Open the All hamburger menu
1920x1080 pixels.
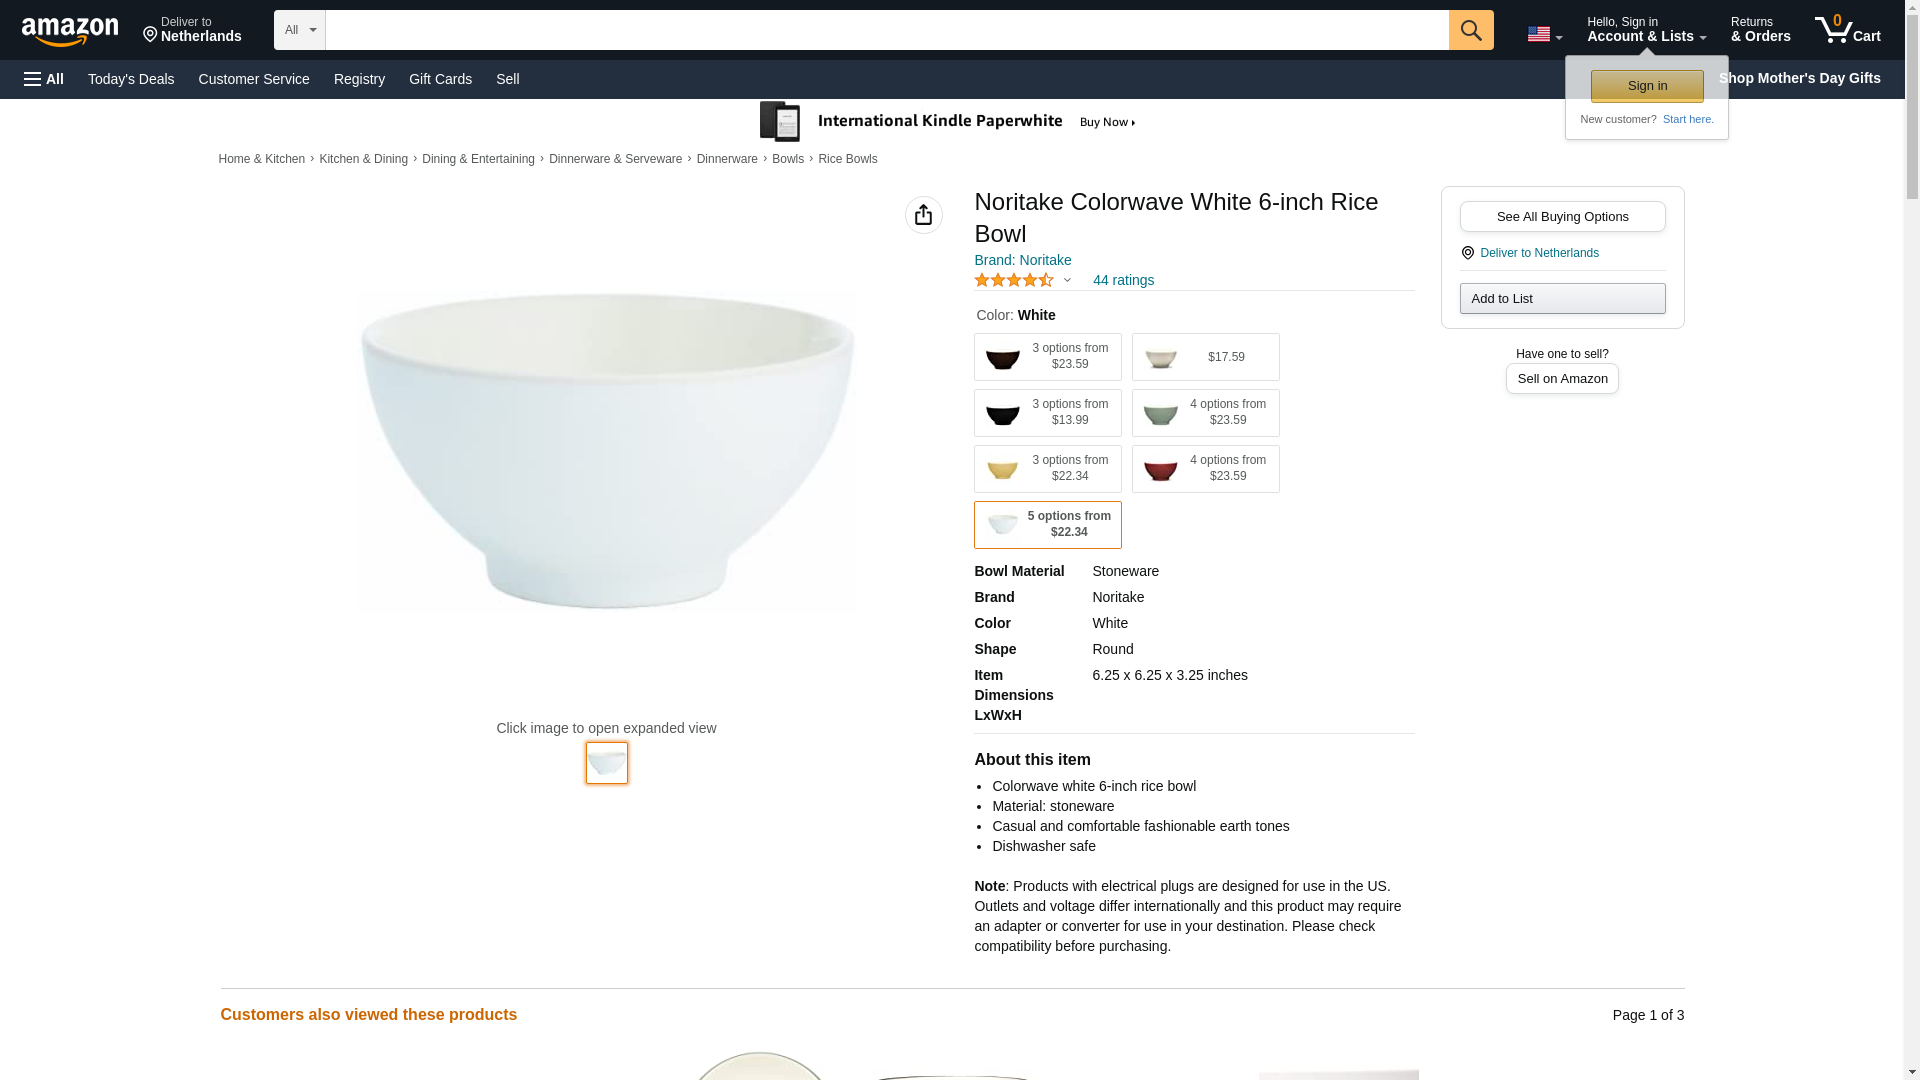coord(44,79)
